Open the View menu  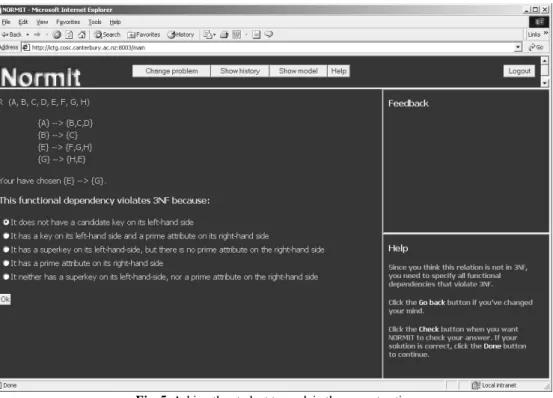(42, 22)
